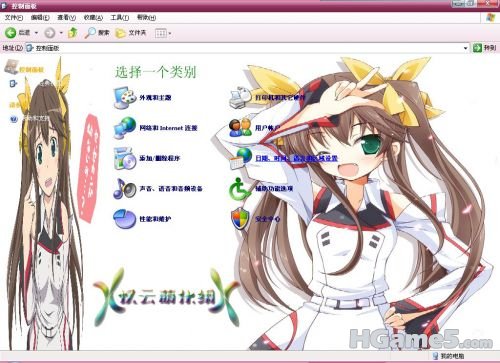500x363 pixels.
Task: Click the green wheelchair 辅助功能选项 icon
Action: point(239,189)
